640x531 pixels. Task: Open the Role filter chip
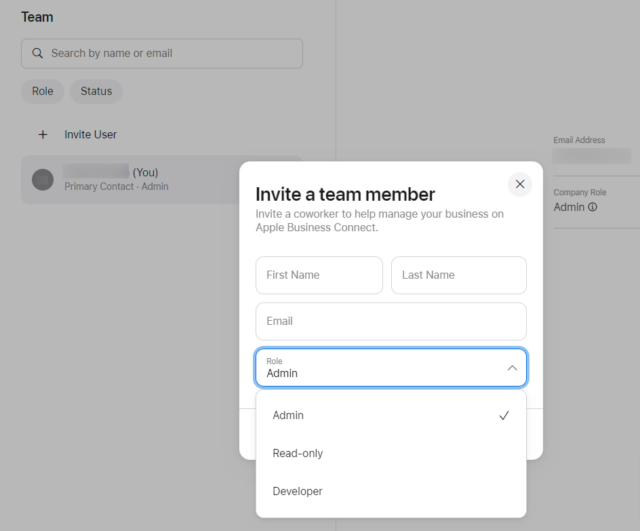pyautogui.click(x=42, y=91)
